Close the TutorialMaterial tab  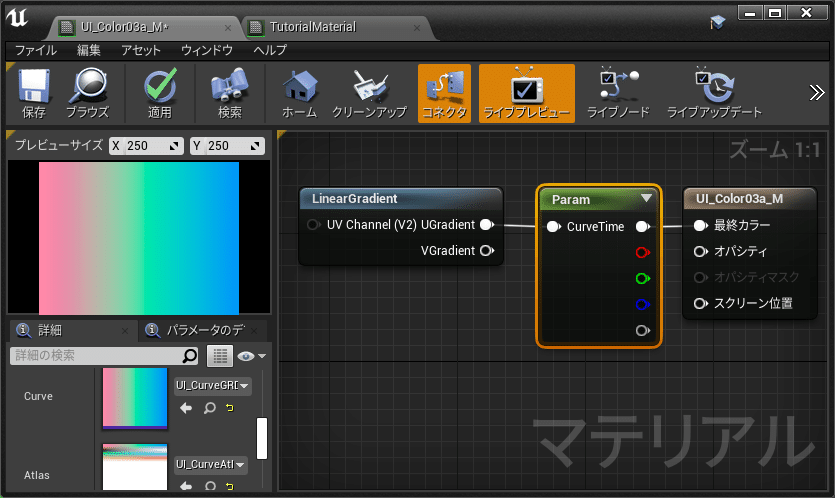417,28
